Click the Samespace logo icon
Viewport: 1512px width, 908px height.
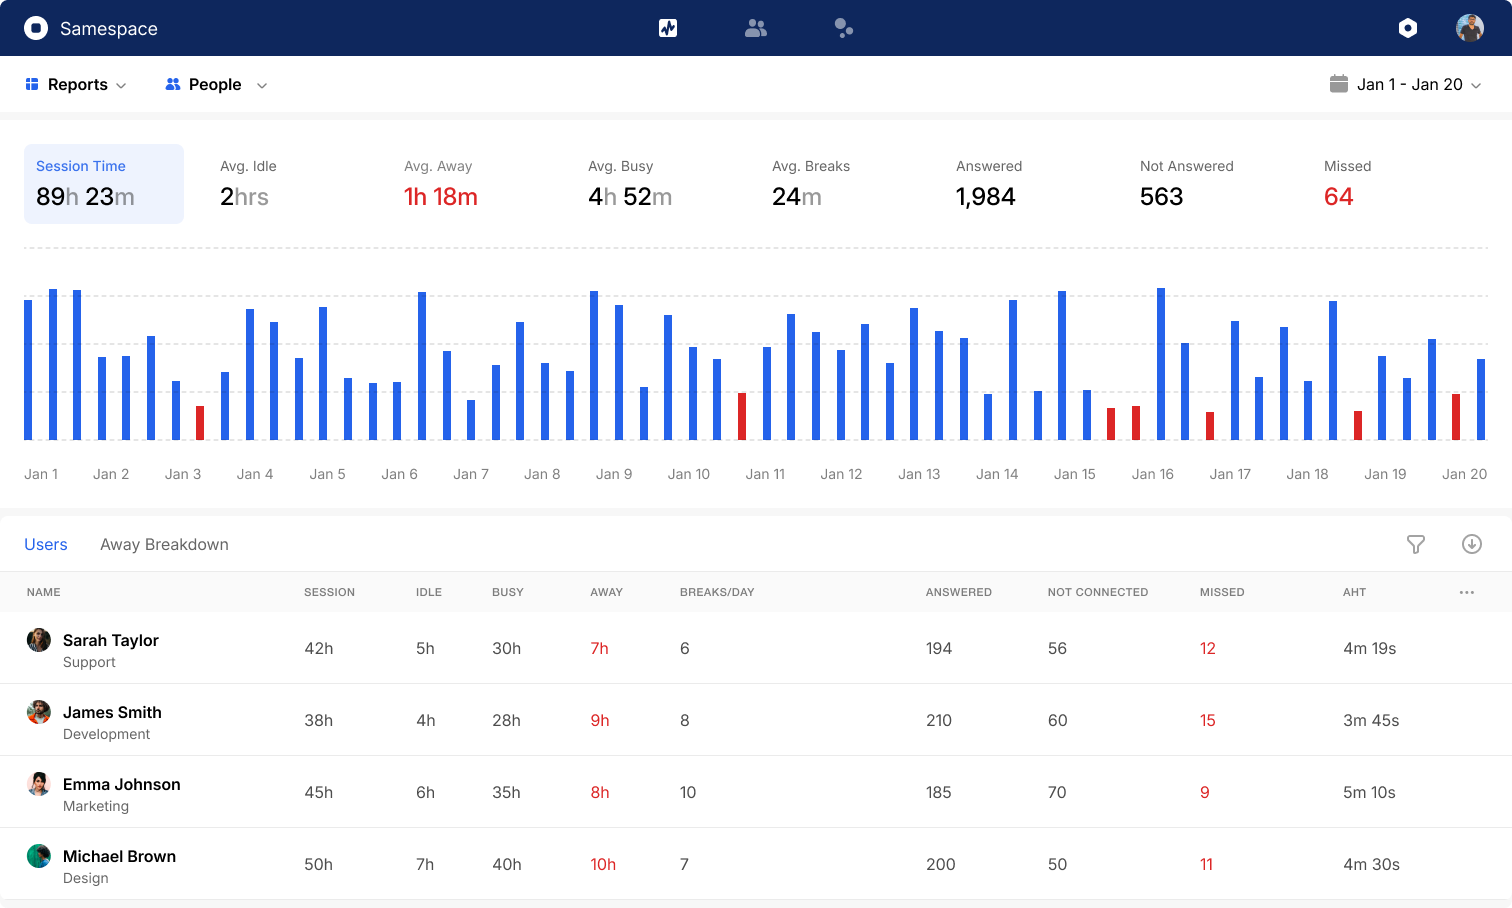point(36,28)
